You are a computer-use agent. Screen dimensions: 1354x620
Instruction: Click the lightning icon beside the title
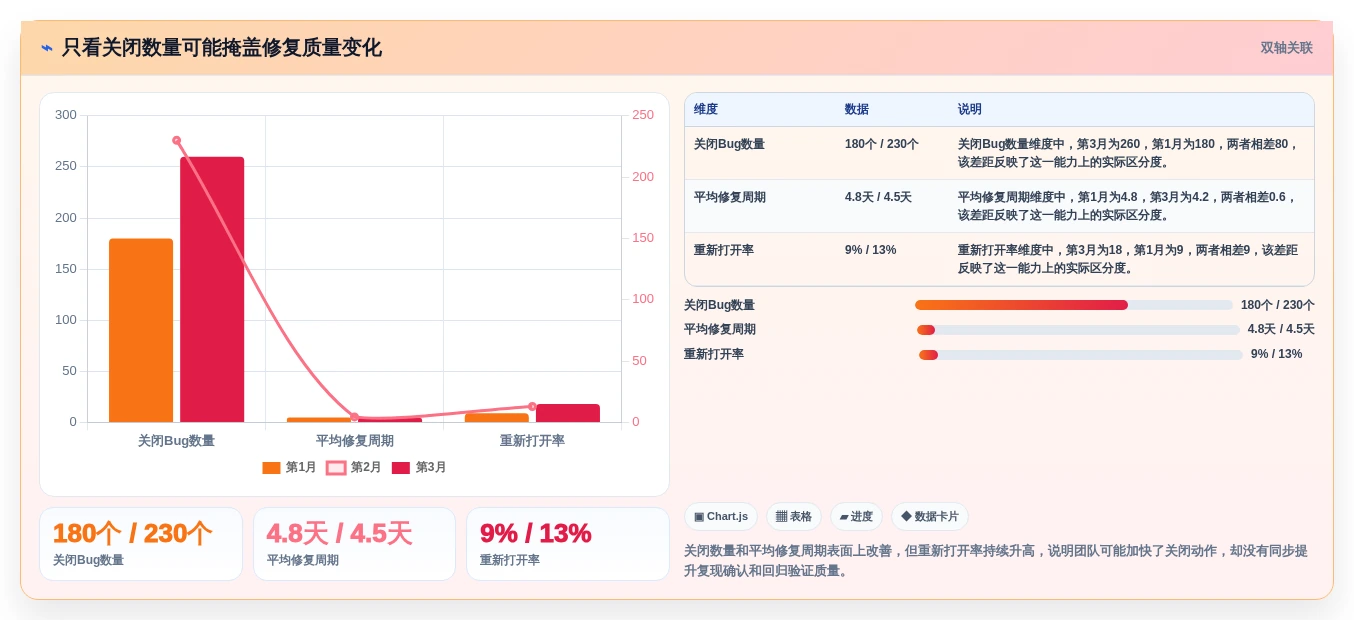(47, 48)
